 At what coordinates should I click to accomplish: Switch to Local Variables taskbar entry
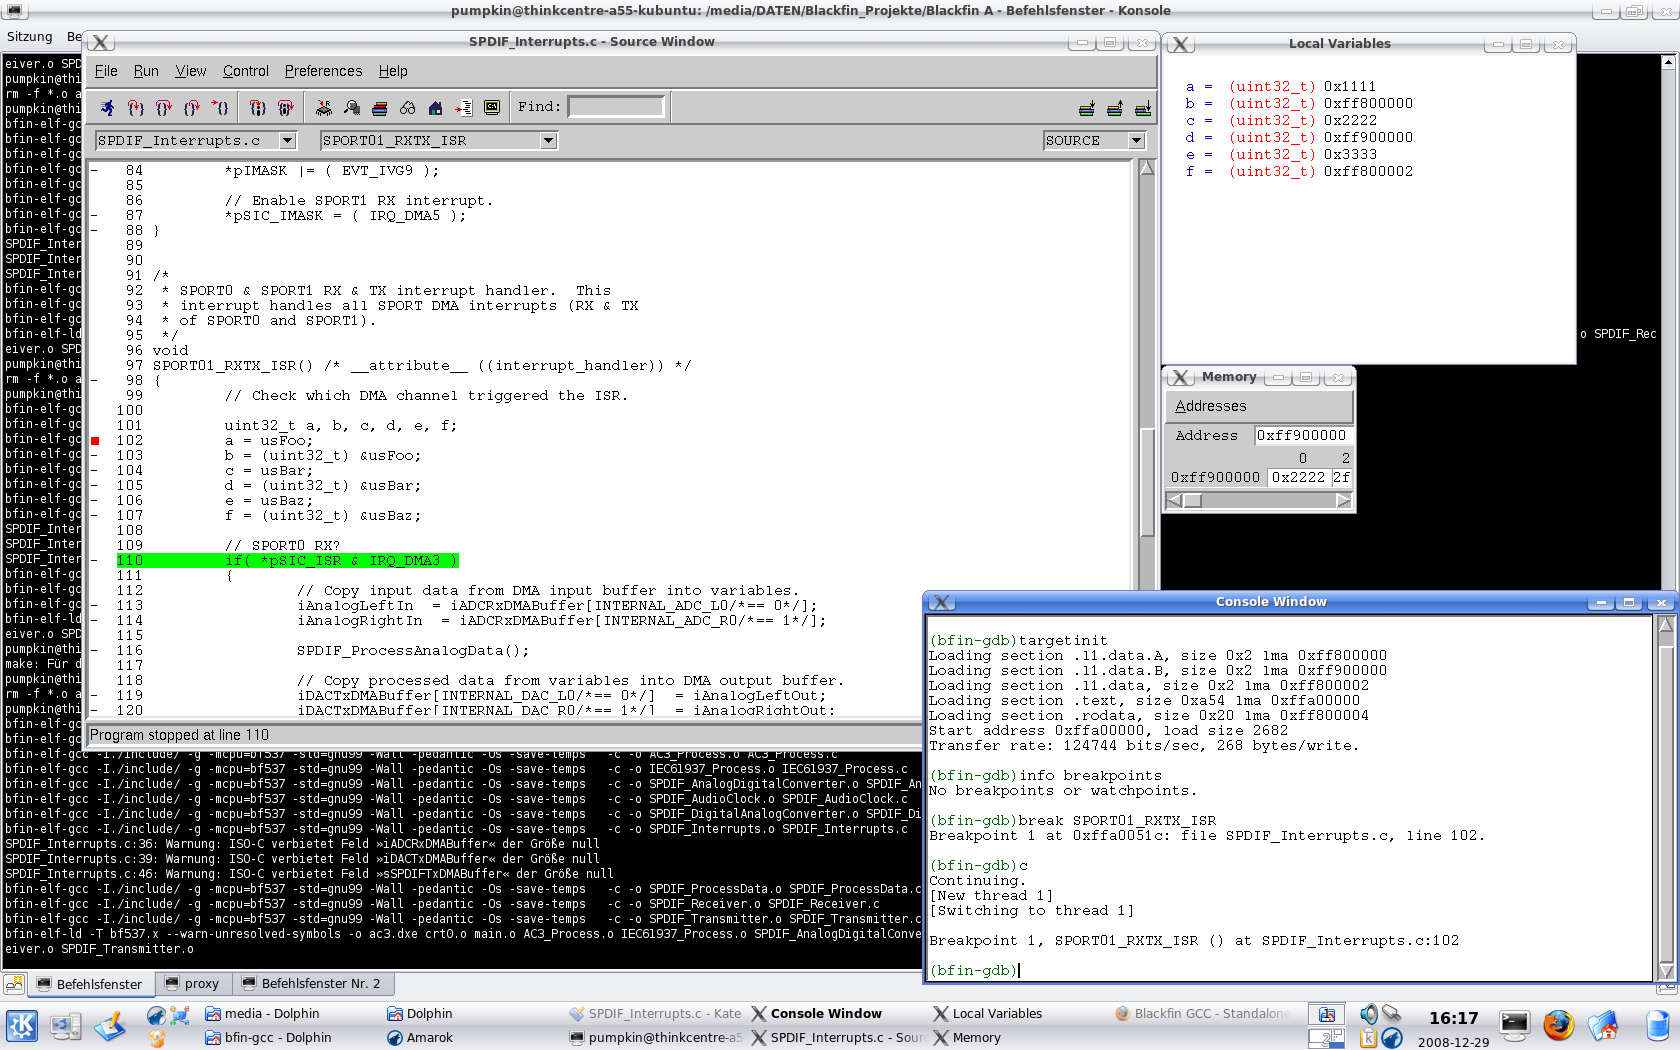pyautogui.click(x=988, y=1014)
